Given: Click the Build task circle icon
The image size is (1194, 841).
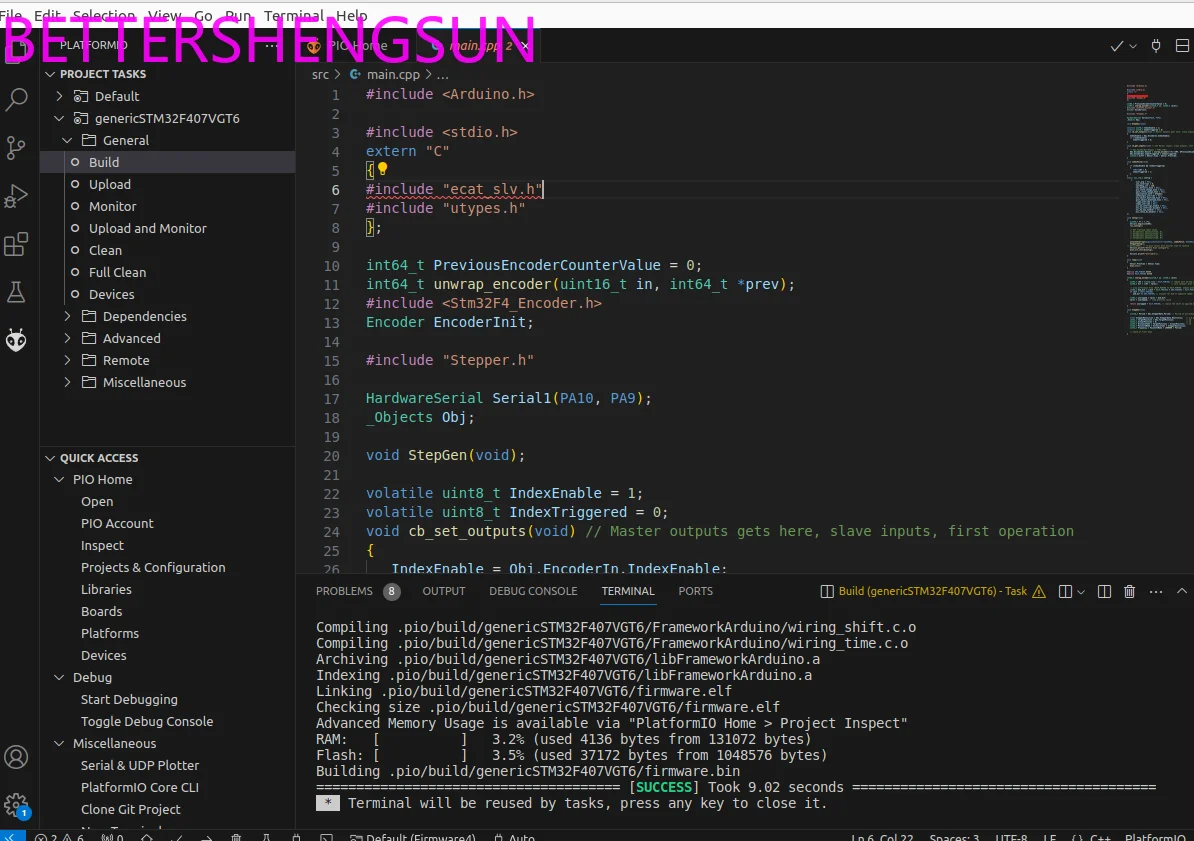Looking at the screenshot, I should click(75, 162).
